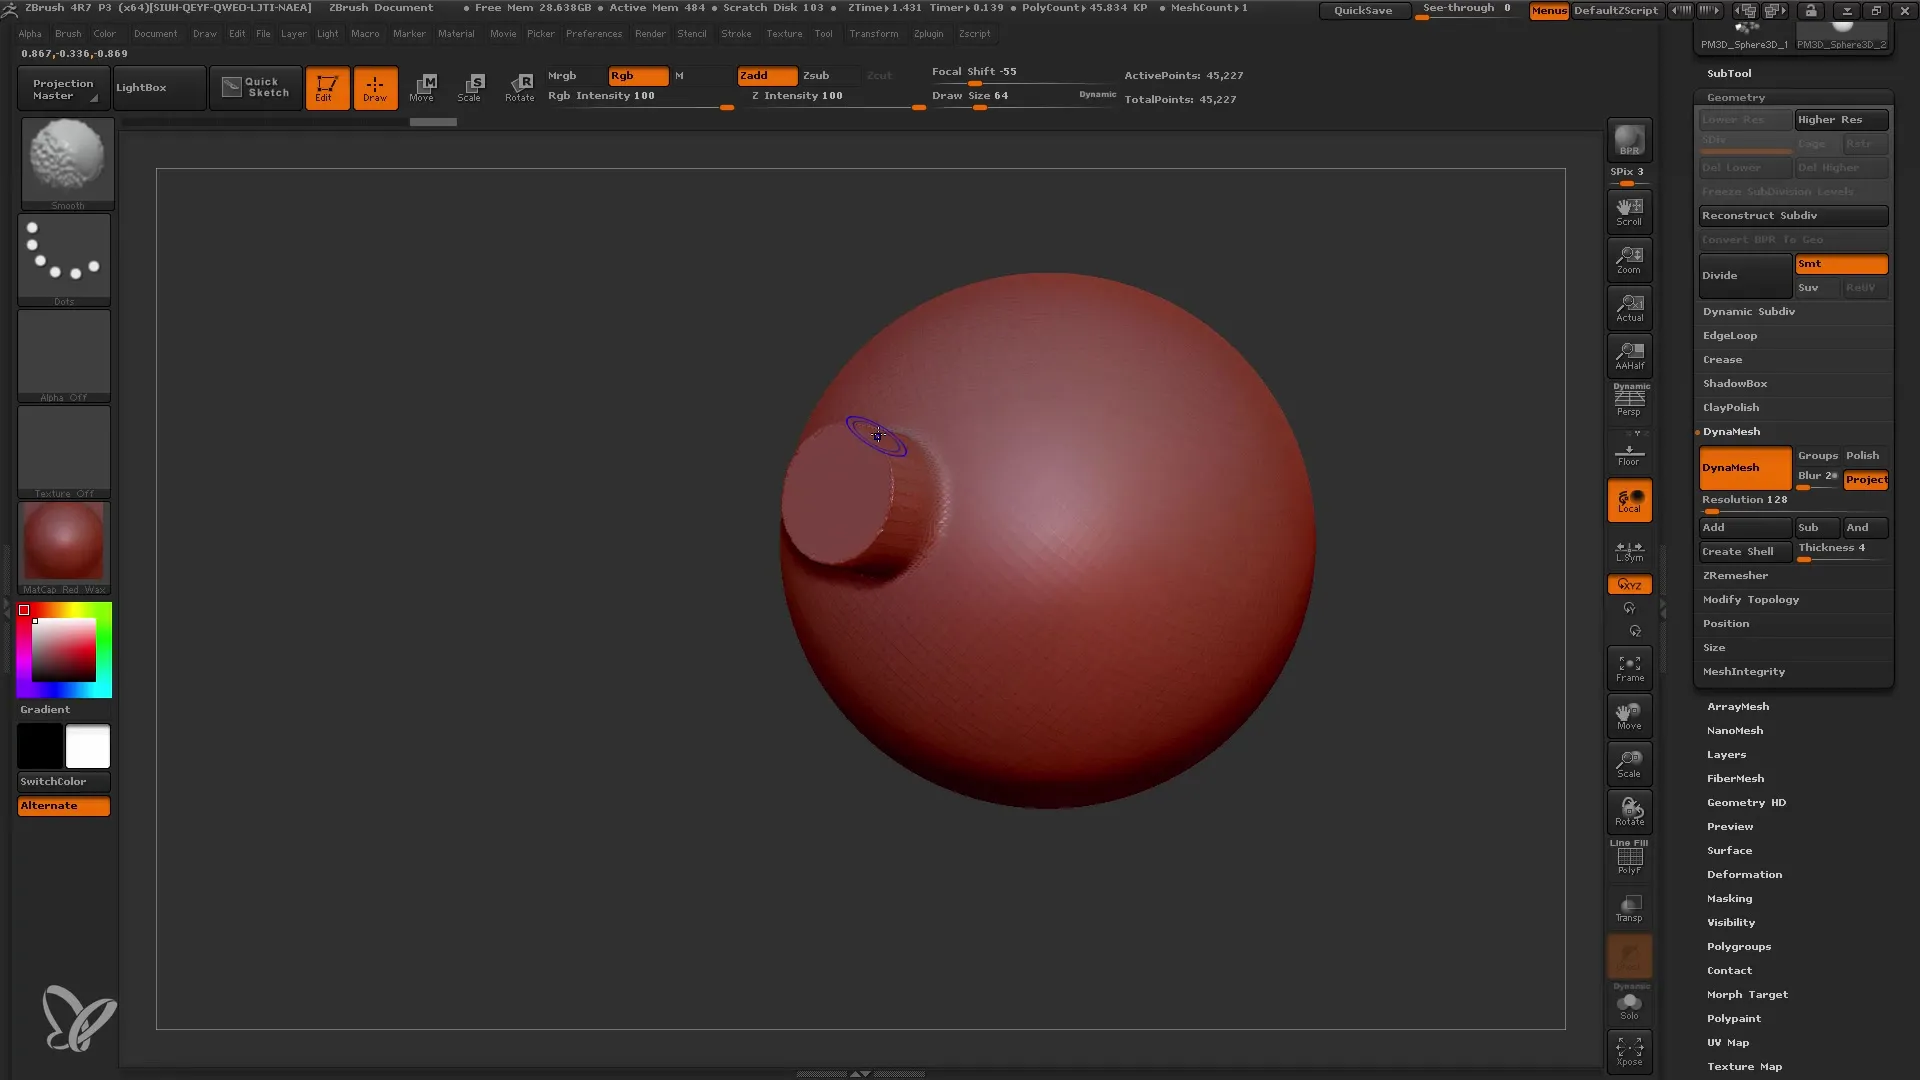
Task: Activate Edit mode button
Action: coord(327,88)
